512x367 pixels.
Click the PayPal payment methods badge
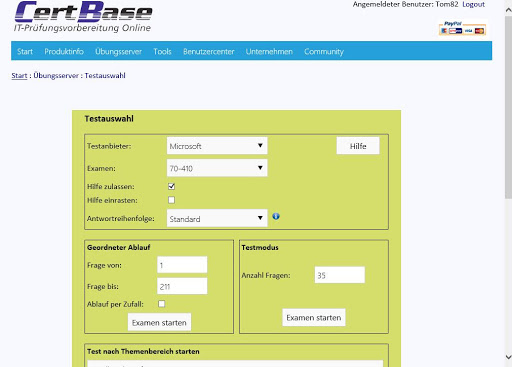(462, 28)
